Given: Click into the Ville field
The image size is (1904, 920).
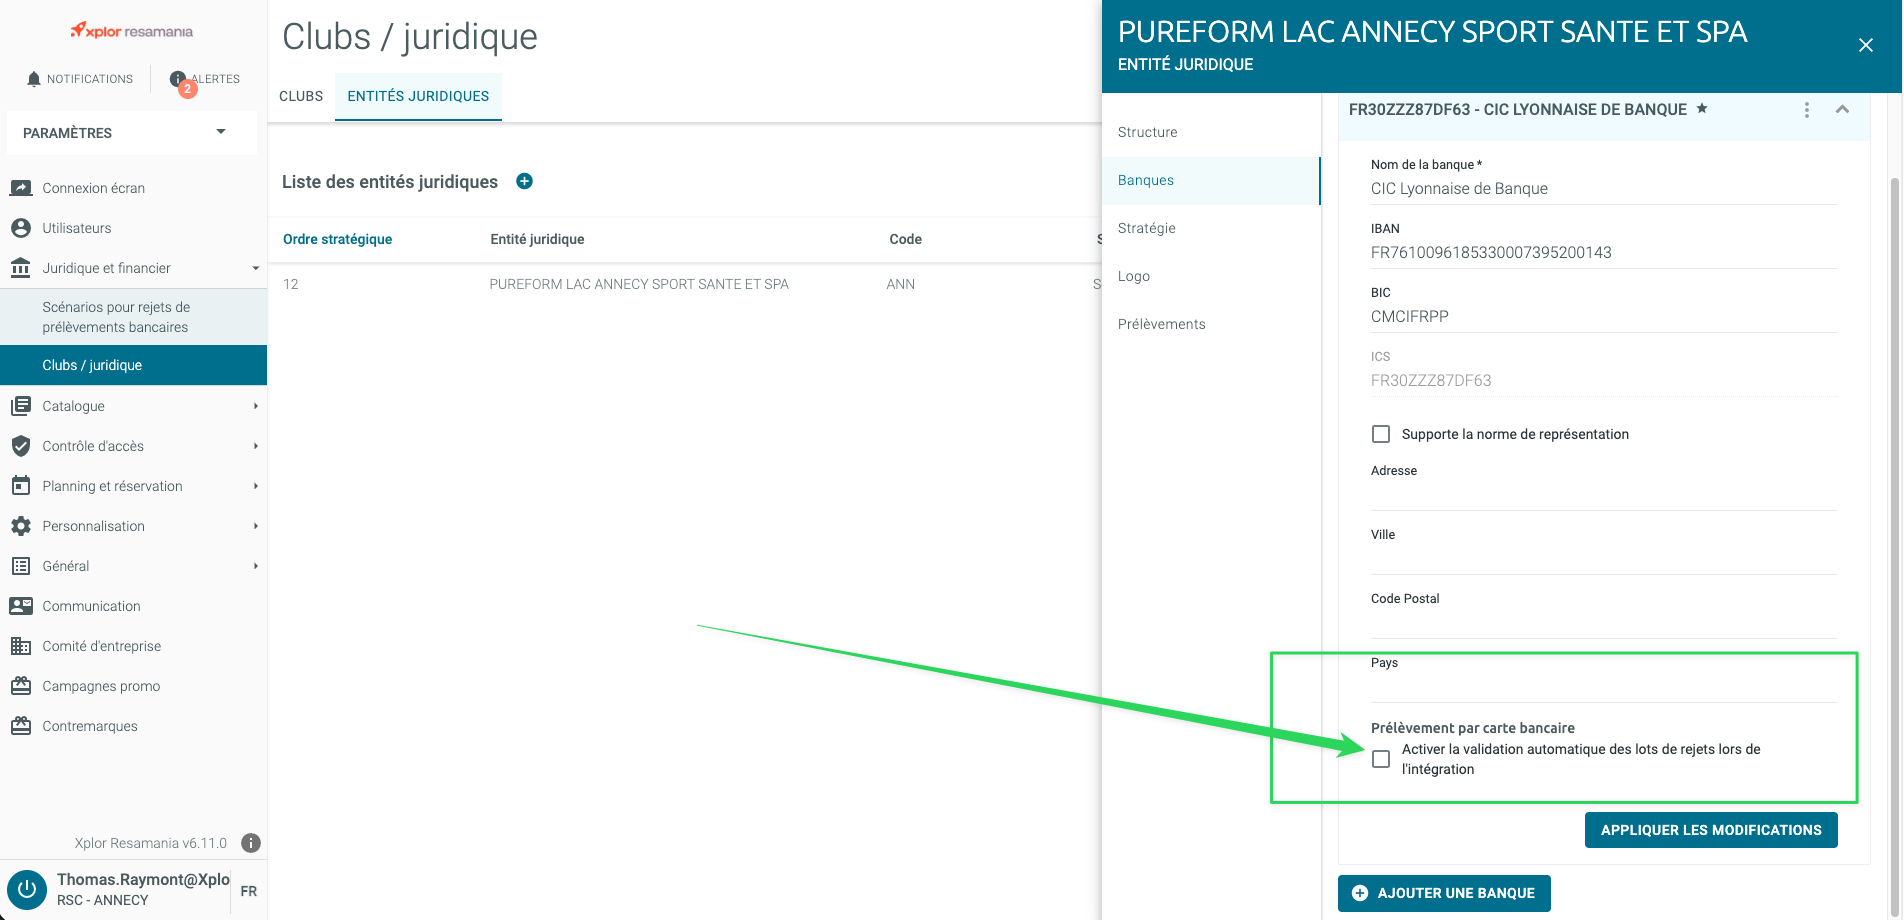Looking at the screenshot, I should pos(1604,560).
